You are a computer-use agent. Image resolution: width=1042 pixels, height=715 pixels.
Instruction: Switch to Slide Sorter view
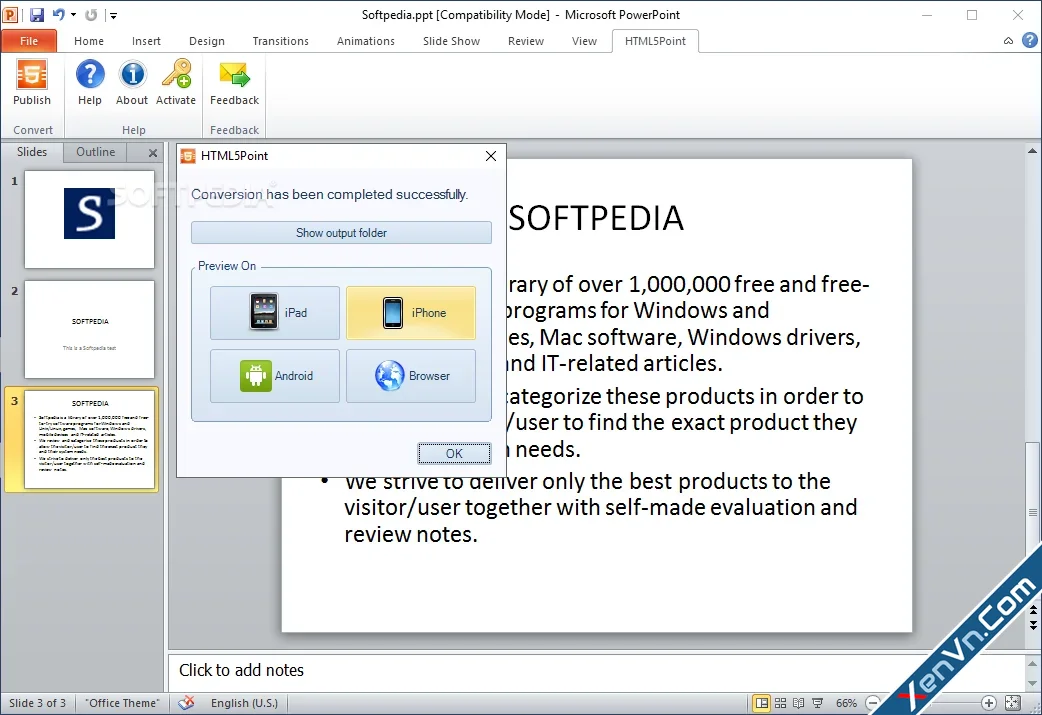[x=781, y=702]
